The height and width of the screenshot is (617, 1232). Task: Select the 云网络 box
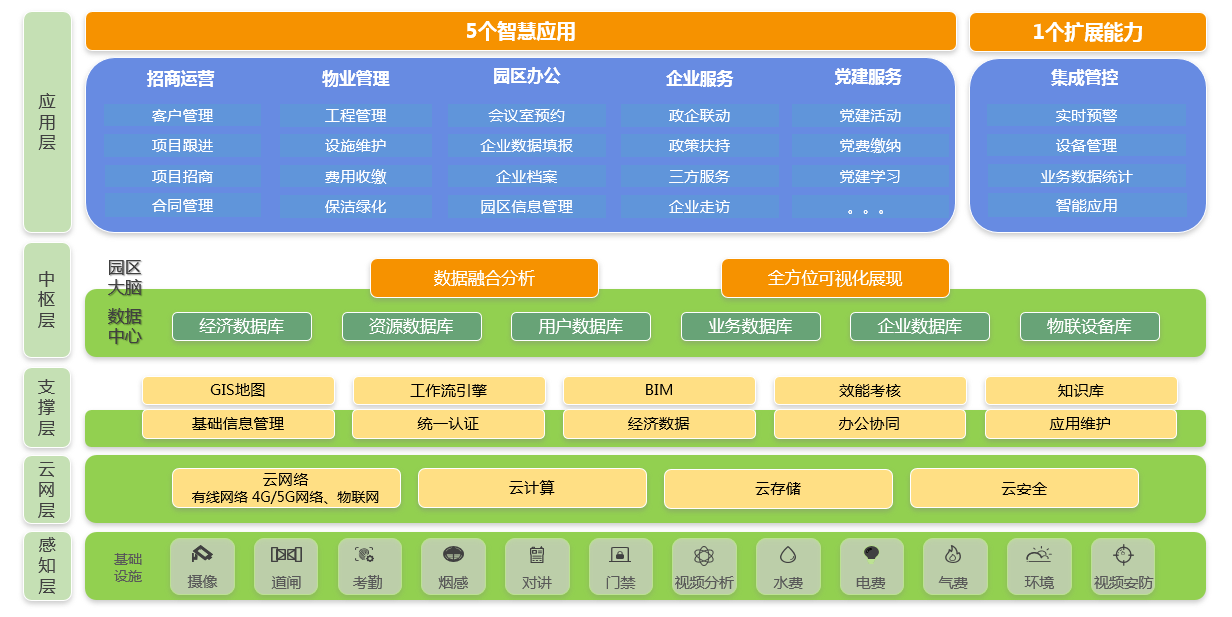[286, 489]
